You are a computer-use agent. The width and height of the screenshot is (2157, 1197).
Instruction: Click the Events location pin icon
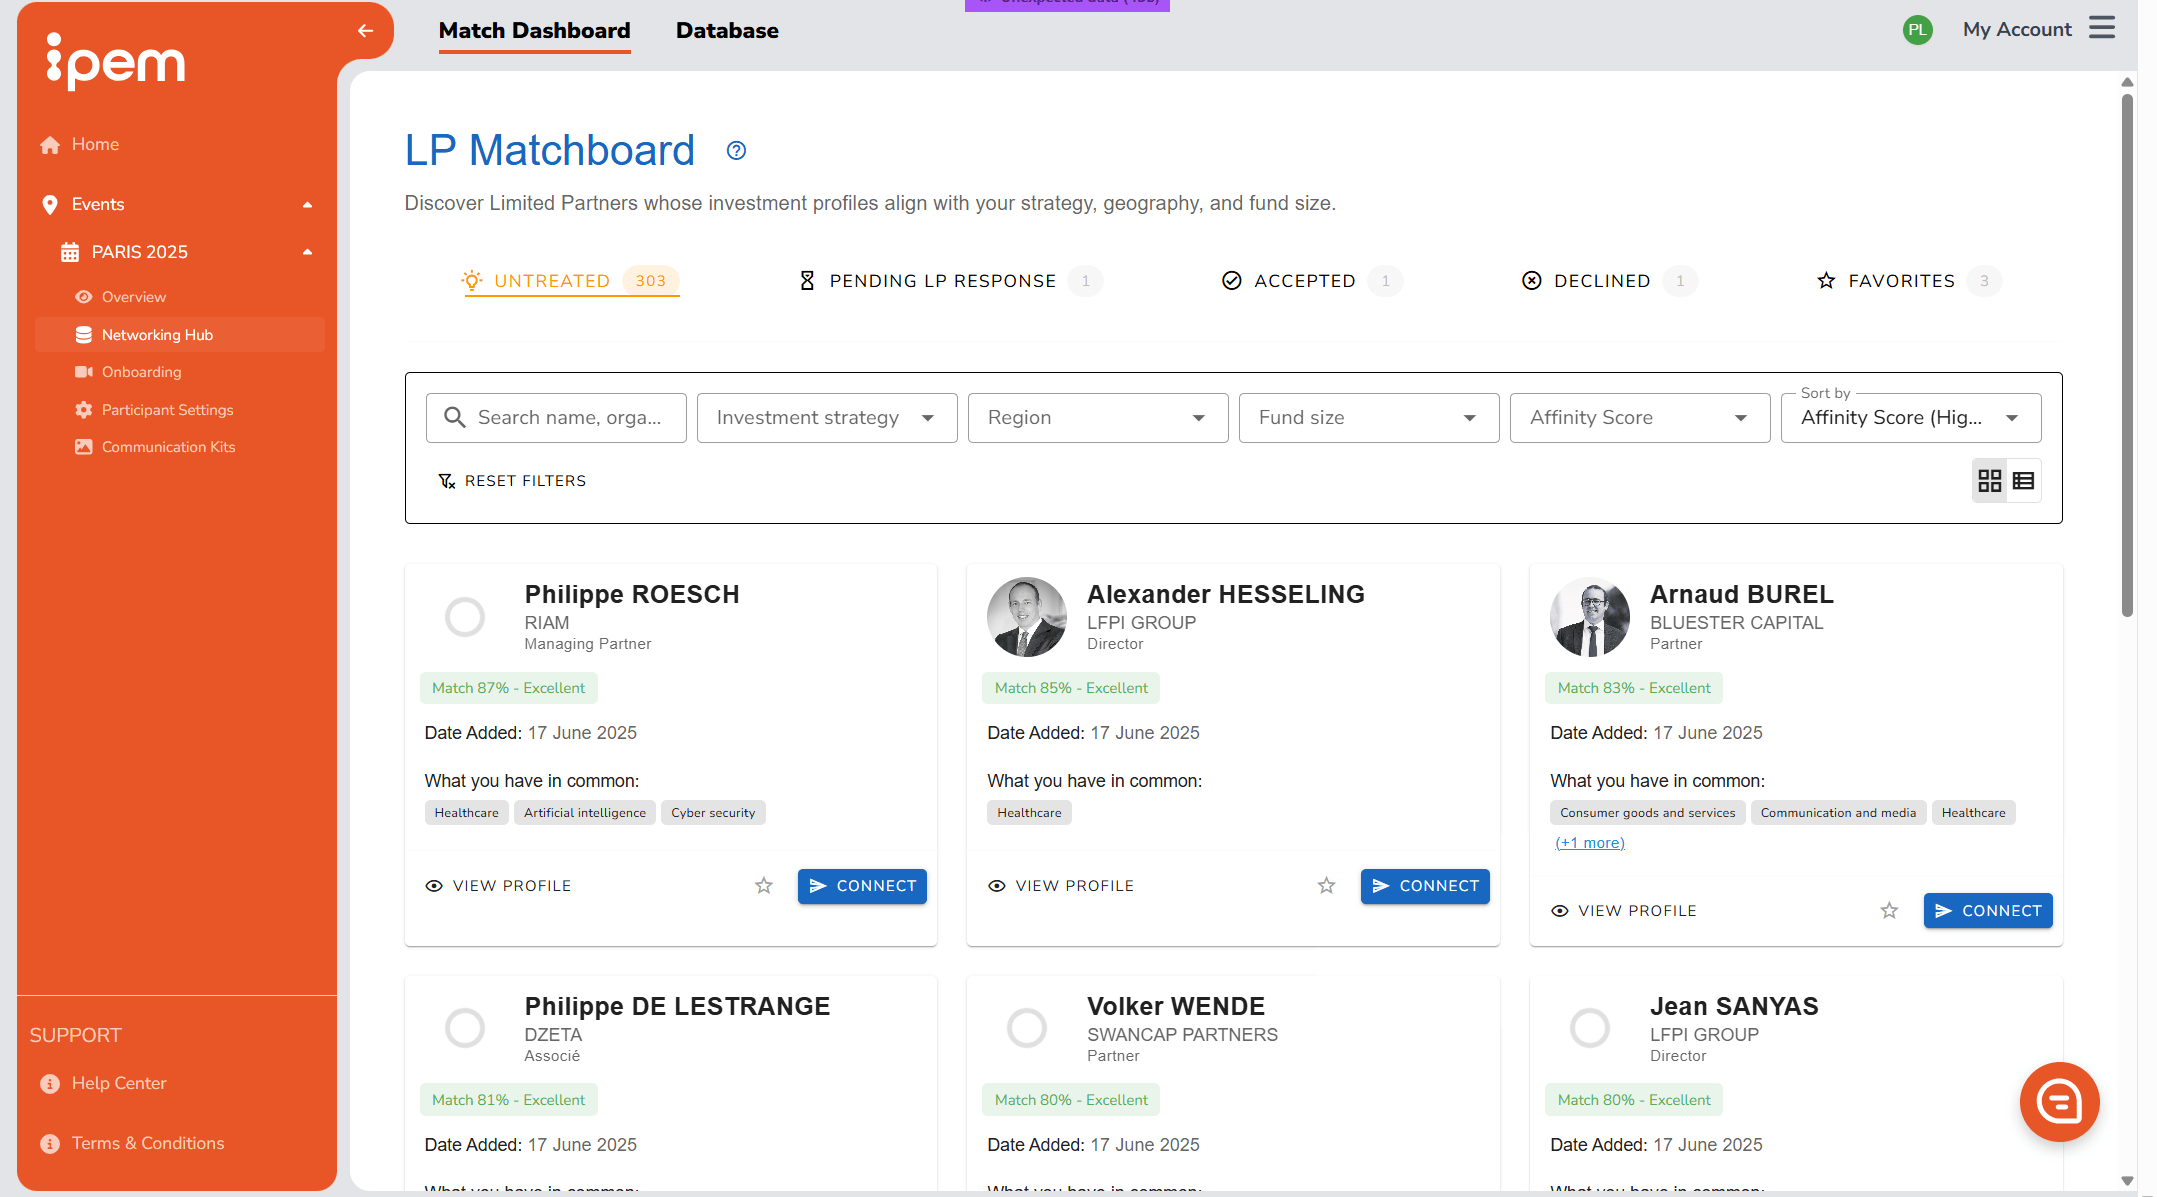pos(50,205)
